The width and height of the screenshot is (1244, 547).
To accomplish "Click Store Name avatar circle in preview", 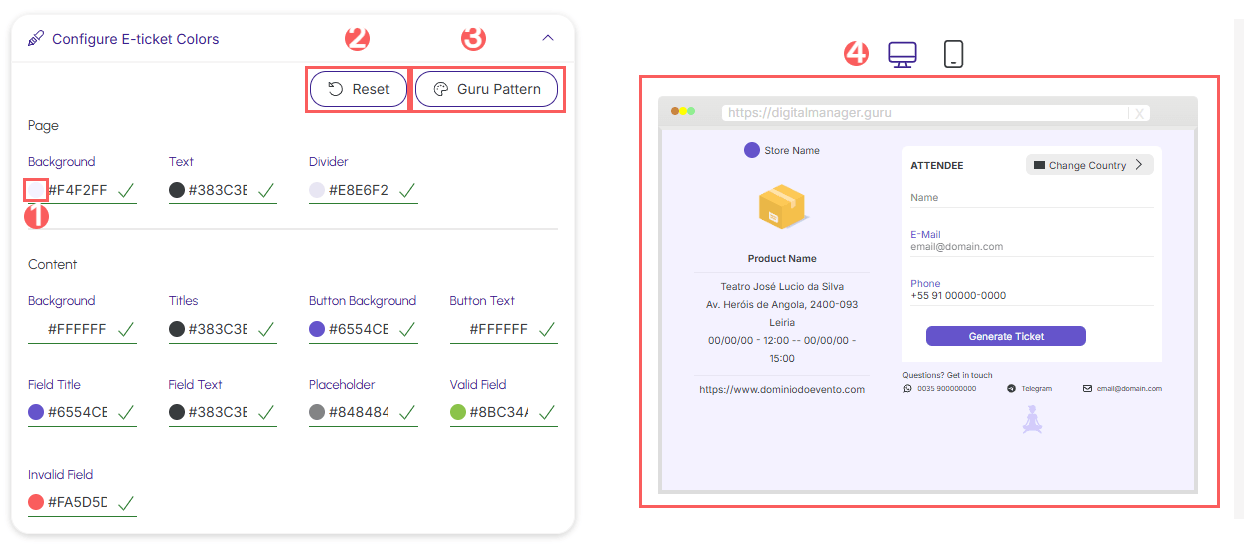I will point(752,150).
